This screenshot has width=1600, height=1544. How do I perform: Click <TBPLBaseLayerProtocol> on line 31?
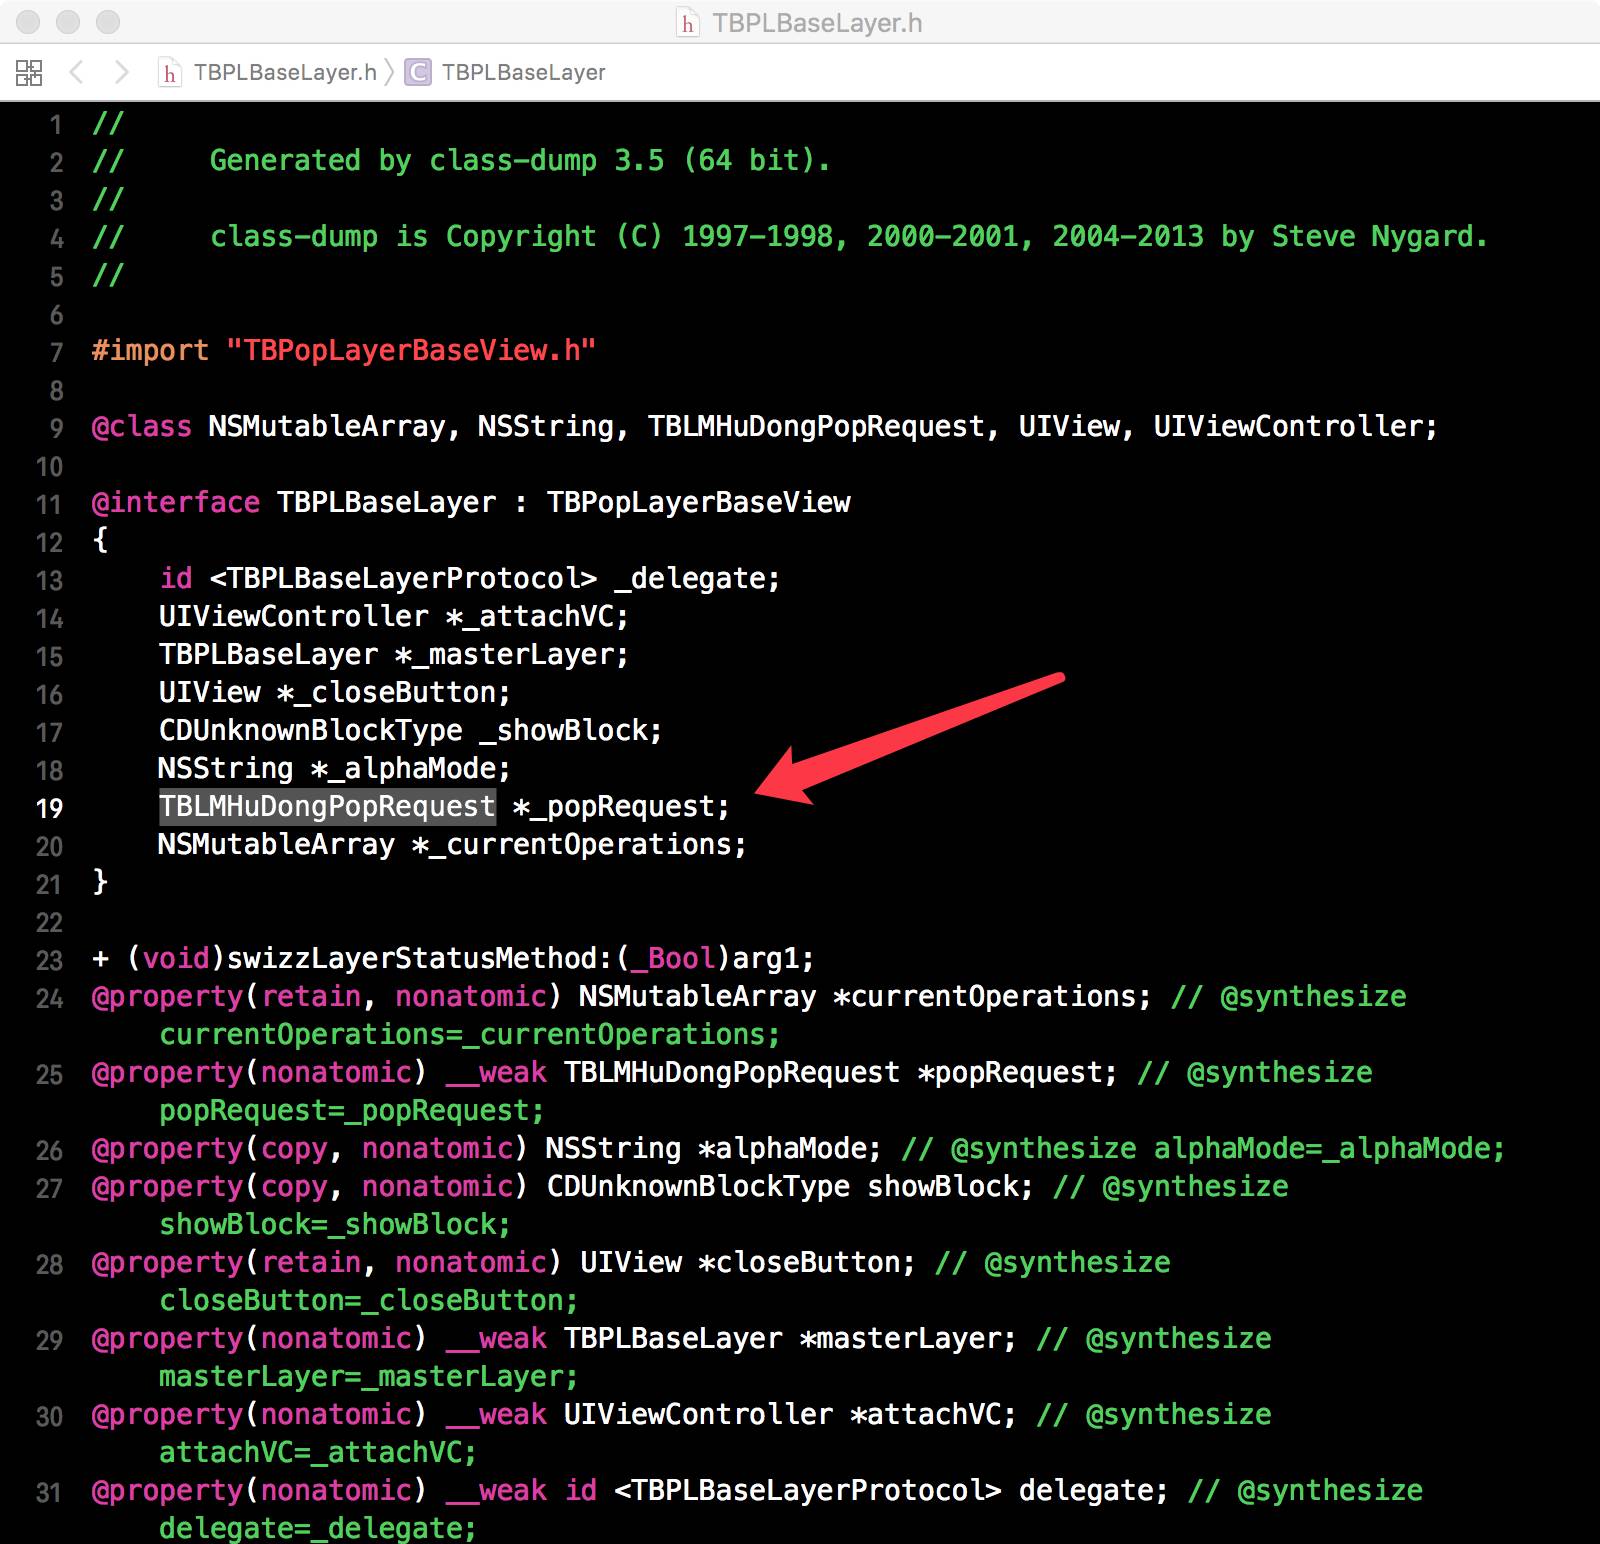808,1490
